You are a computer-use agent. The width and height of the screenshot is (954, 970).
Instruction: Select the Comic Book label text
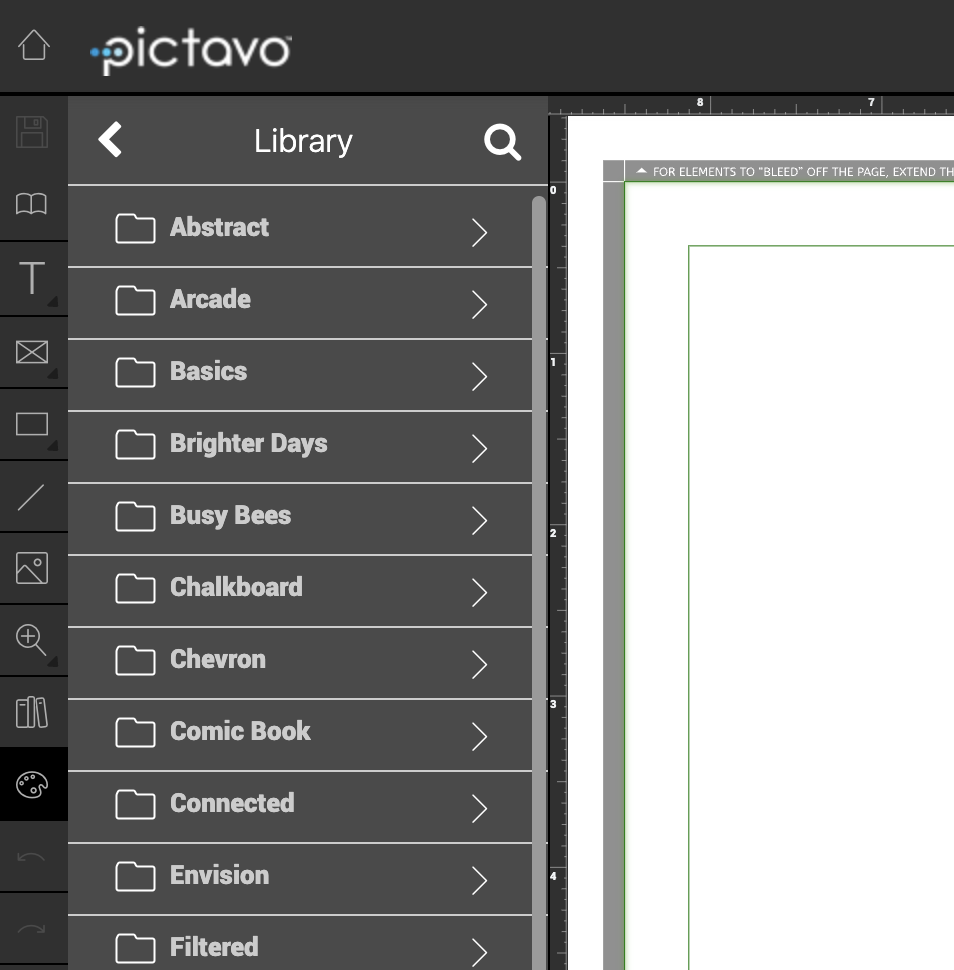(240, 731)
